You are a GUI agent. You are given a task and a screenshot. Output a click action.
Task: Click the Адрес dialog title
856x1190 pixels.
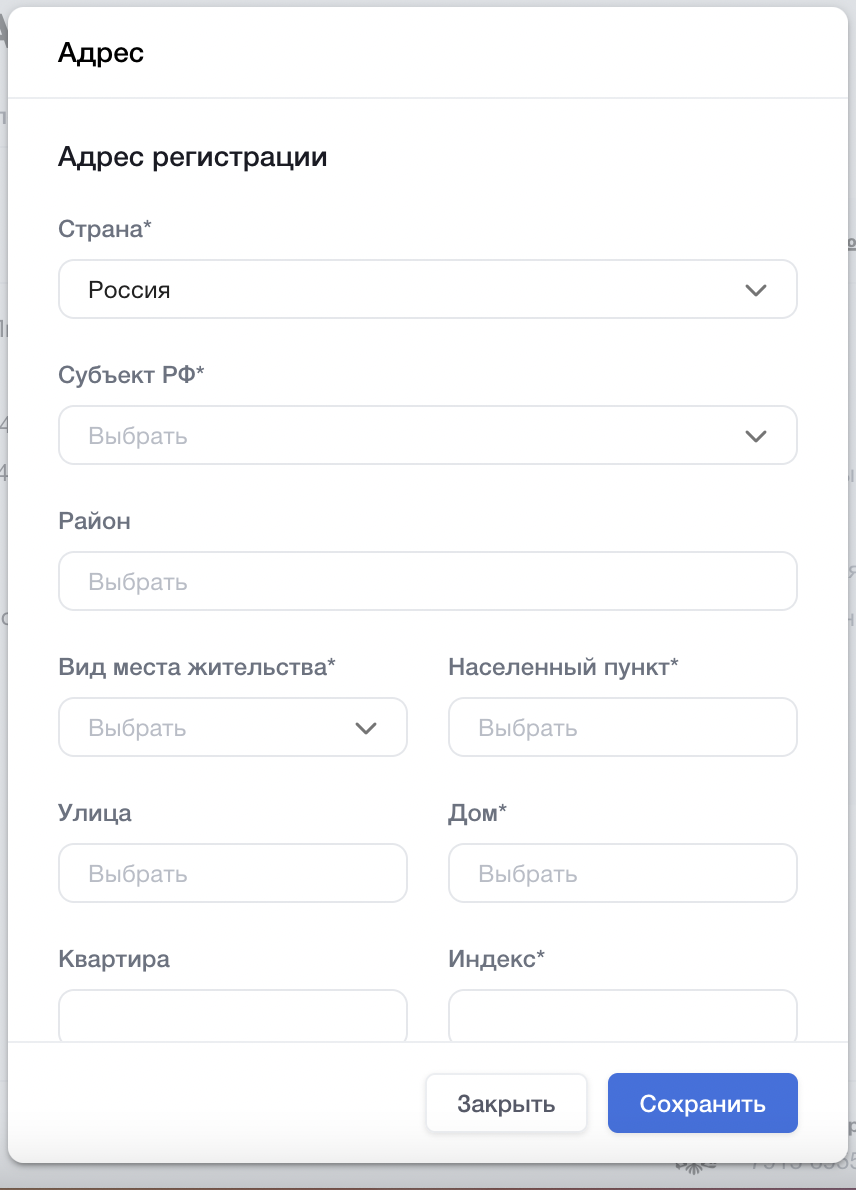101,53
